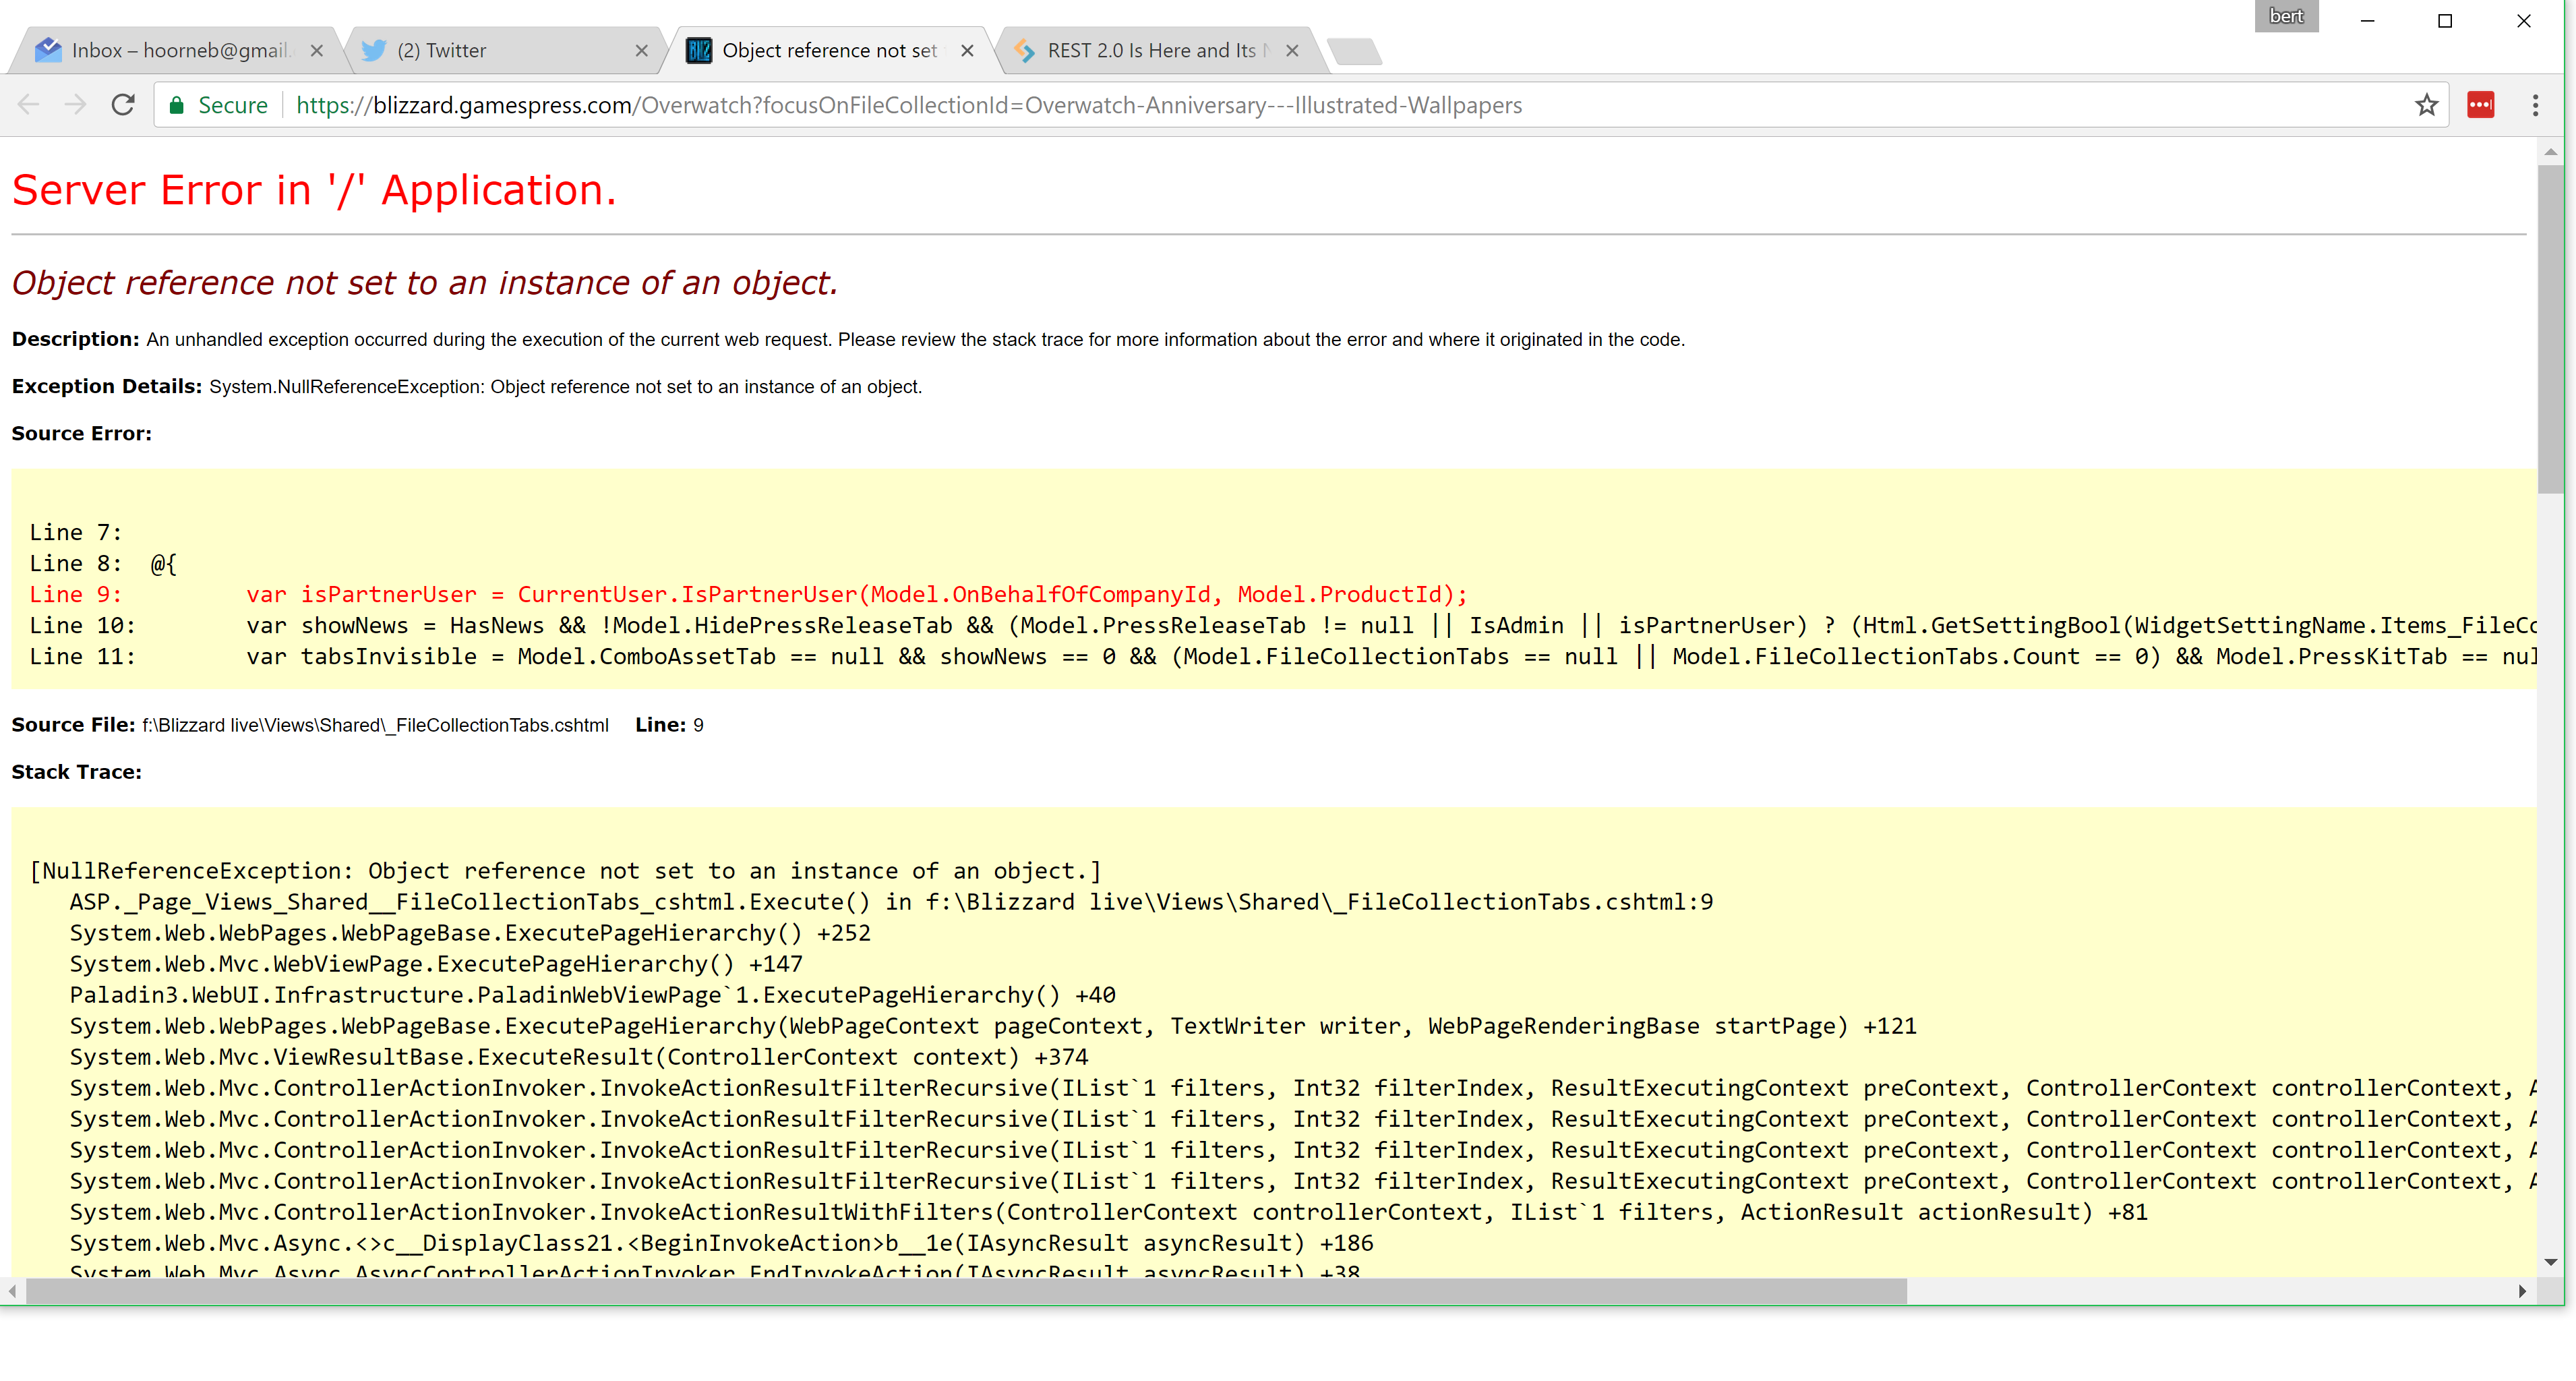Go back with the browser back arrow
Viewport: 2576px width, 1381px height.
point(28,105)
